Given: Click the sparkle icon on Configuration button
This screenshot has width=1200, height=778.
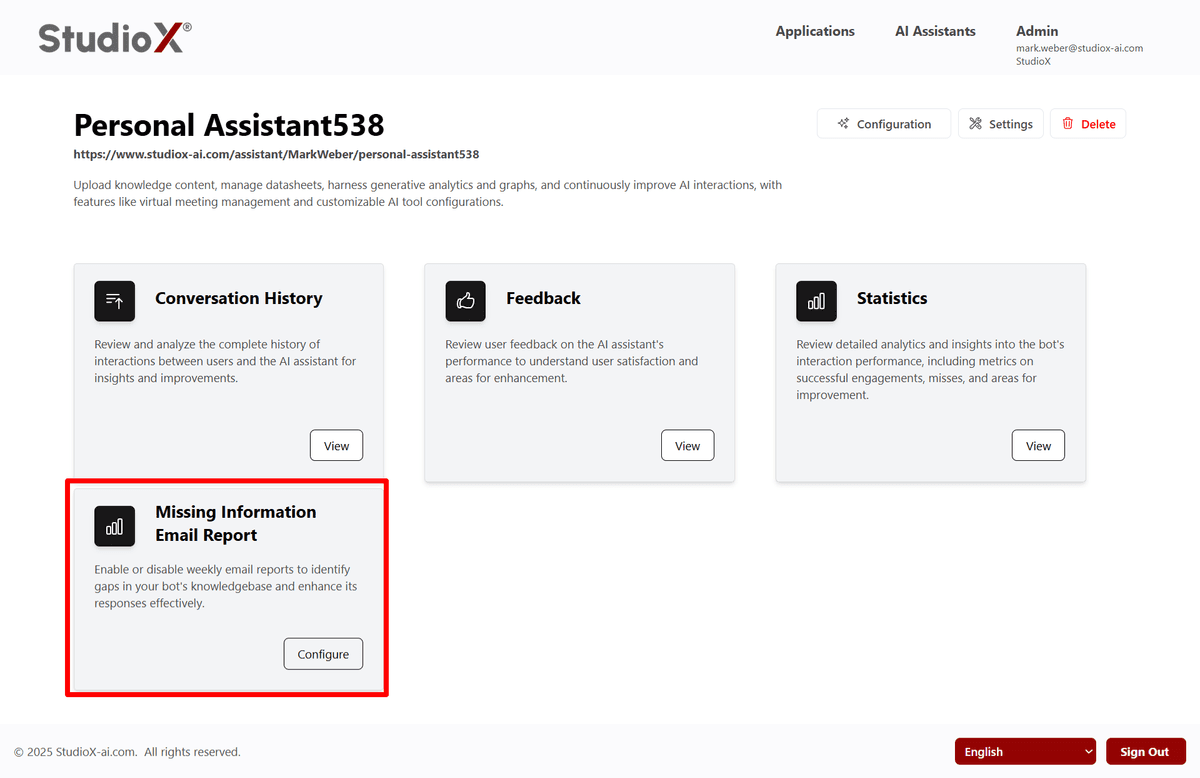Looking at the screenshot, I should [x=844, y=124].
